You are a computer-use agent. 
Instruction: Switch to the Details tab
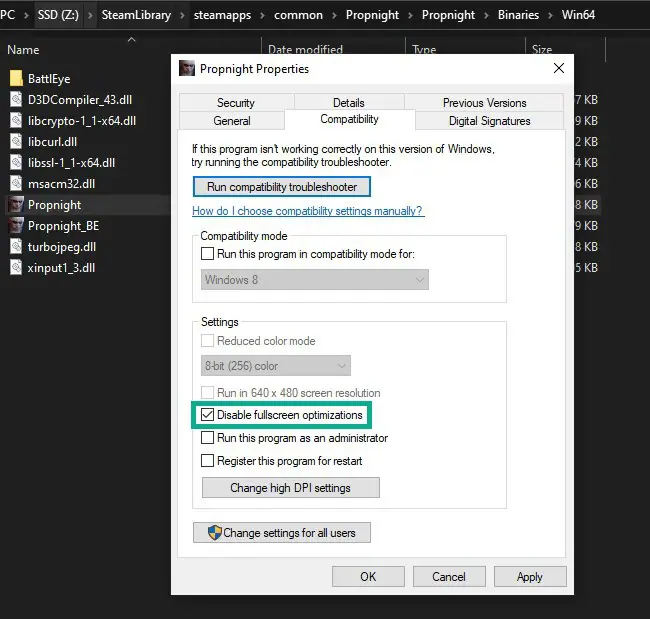349,102
